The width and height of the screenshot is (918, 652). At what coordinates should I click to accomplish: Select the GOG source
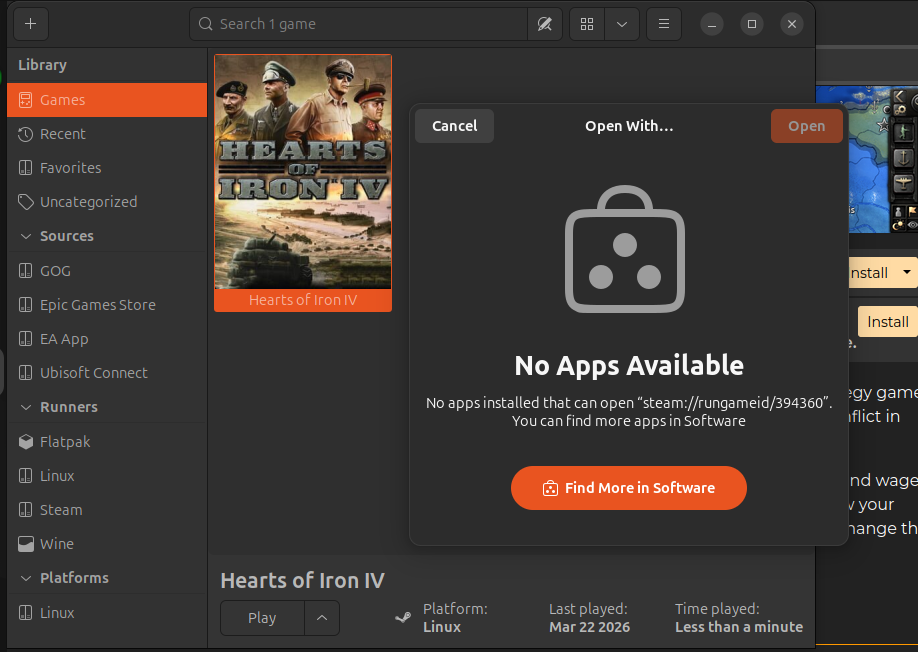(107, 271)
